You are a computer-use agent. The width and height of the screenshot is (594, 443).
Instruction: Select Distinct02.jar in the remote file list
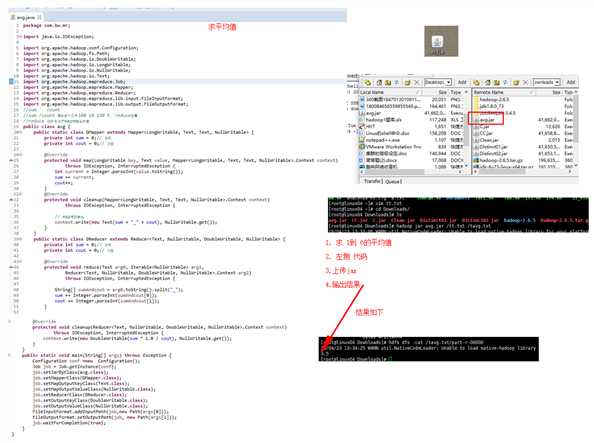tap(494, 153)
